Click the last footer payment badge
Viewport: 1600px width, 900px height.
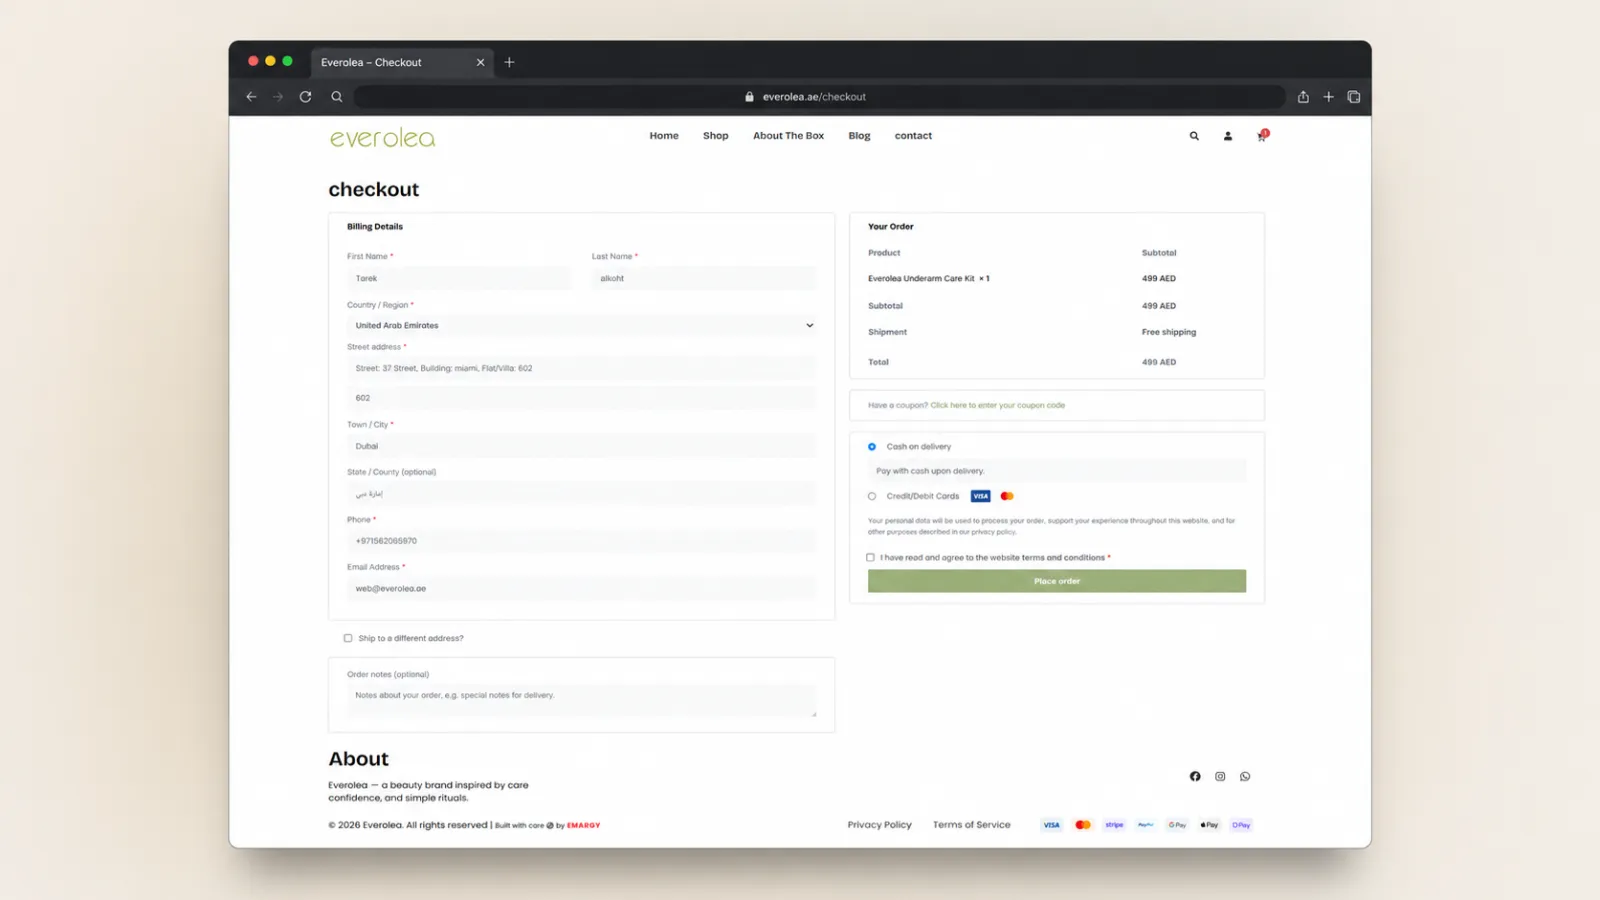coord(1241,825)
